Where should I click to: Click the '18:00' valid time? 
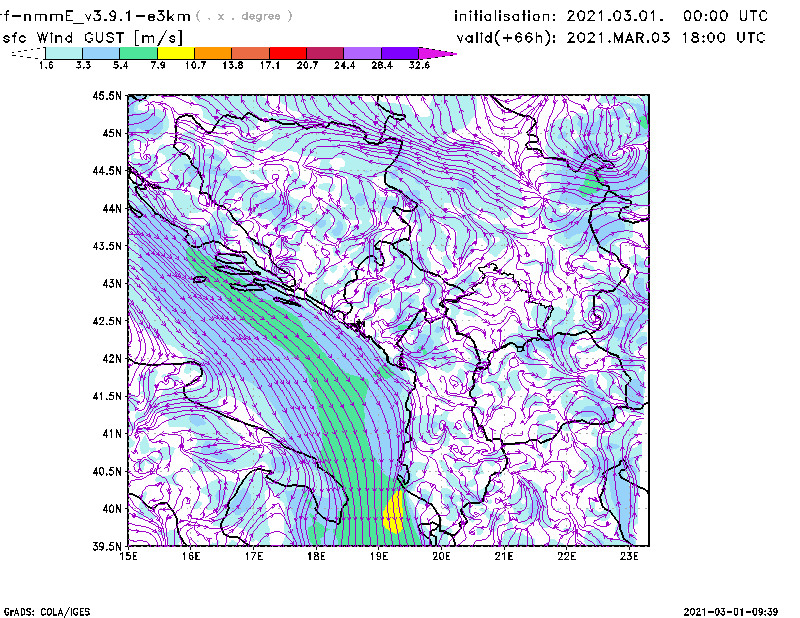[x=705, y=38]
